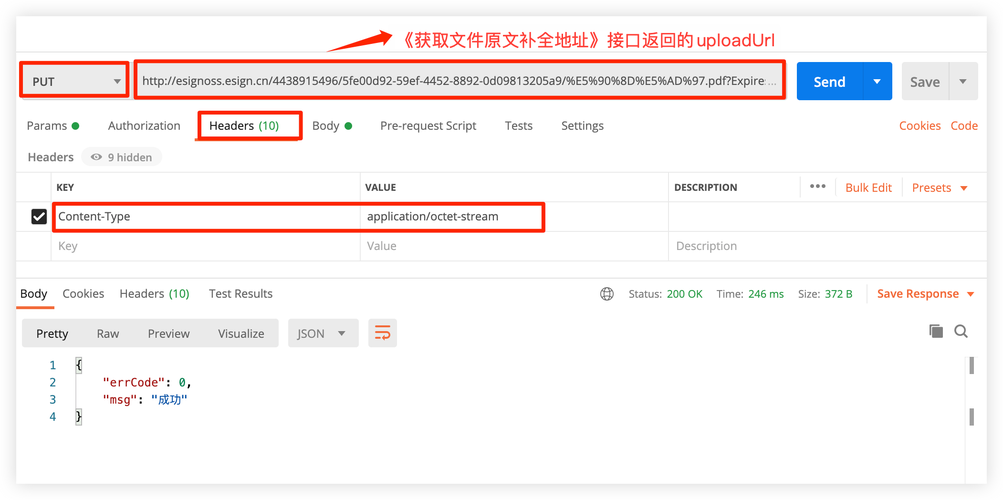Screen dimensions: 1003x500
Task: Switch to the Raw view
Action: [x=107, y=334]
